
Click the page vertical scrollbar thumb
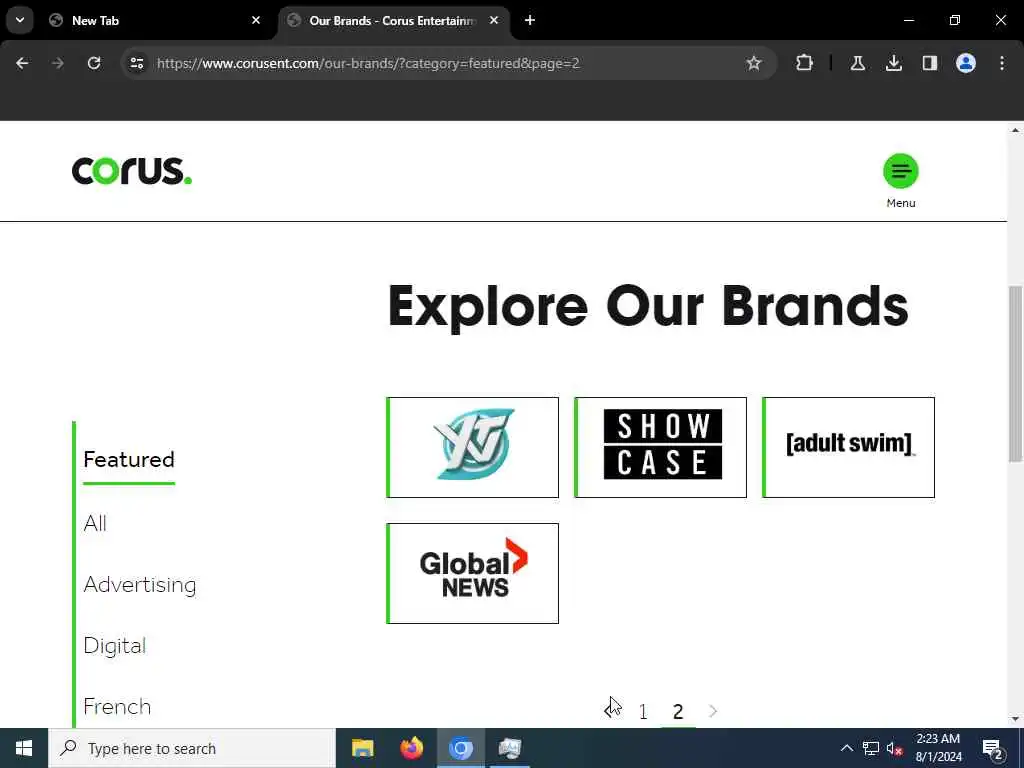coord(1016,374)
